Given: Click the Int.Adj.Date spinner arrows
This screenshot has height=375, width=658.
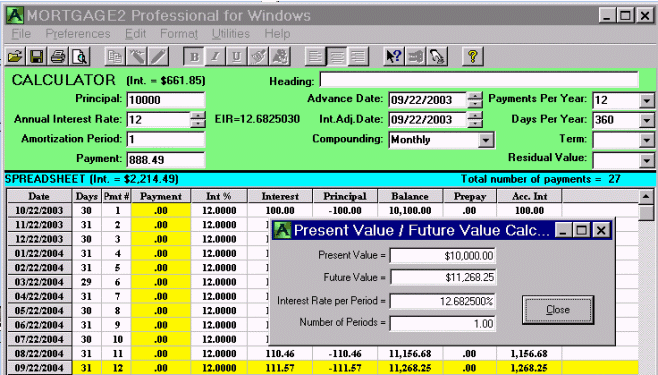Looking at the screenshot, I should pos(475,120).
